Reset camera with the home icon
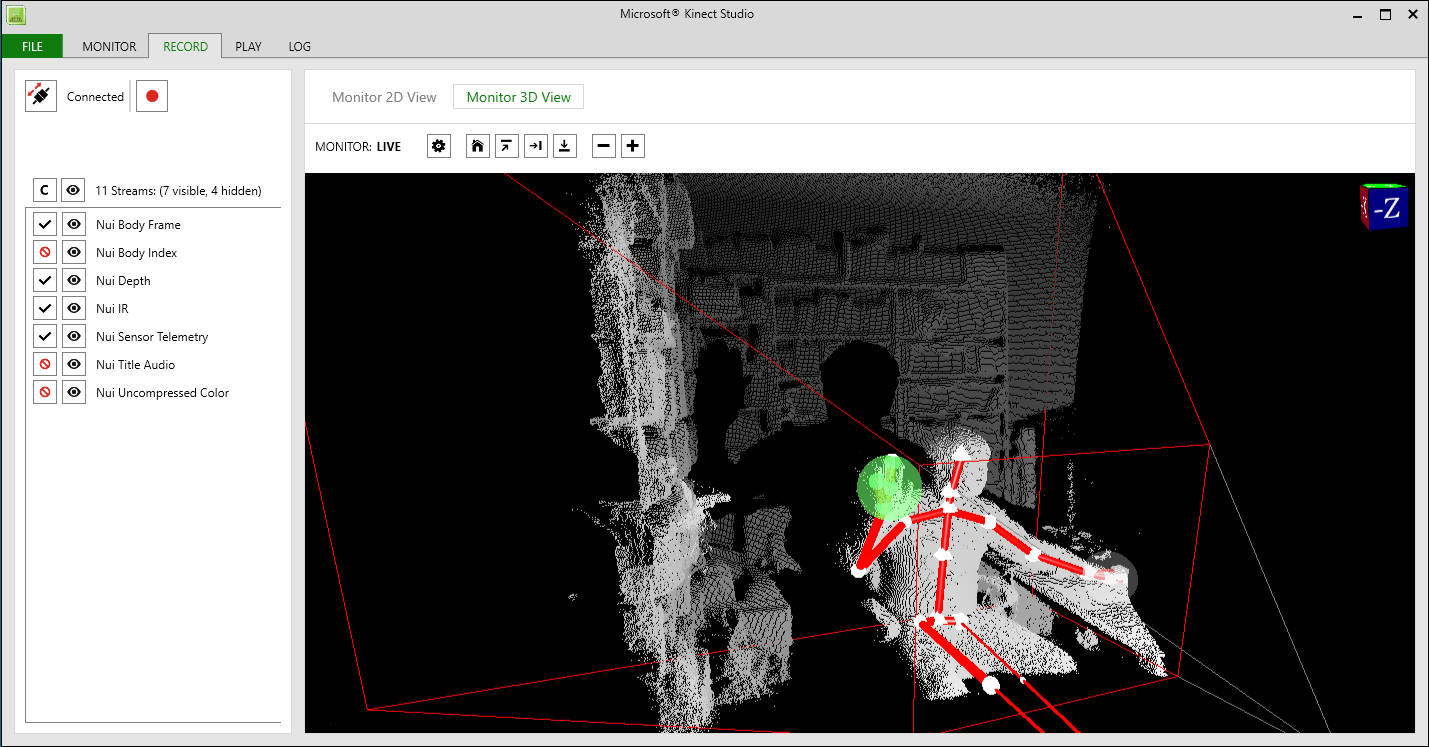The image size is (1429, 747). (x=478, y=146)
